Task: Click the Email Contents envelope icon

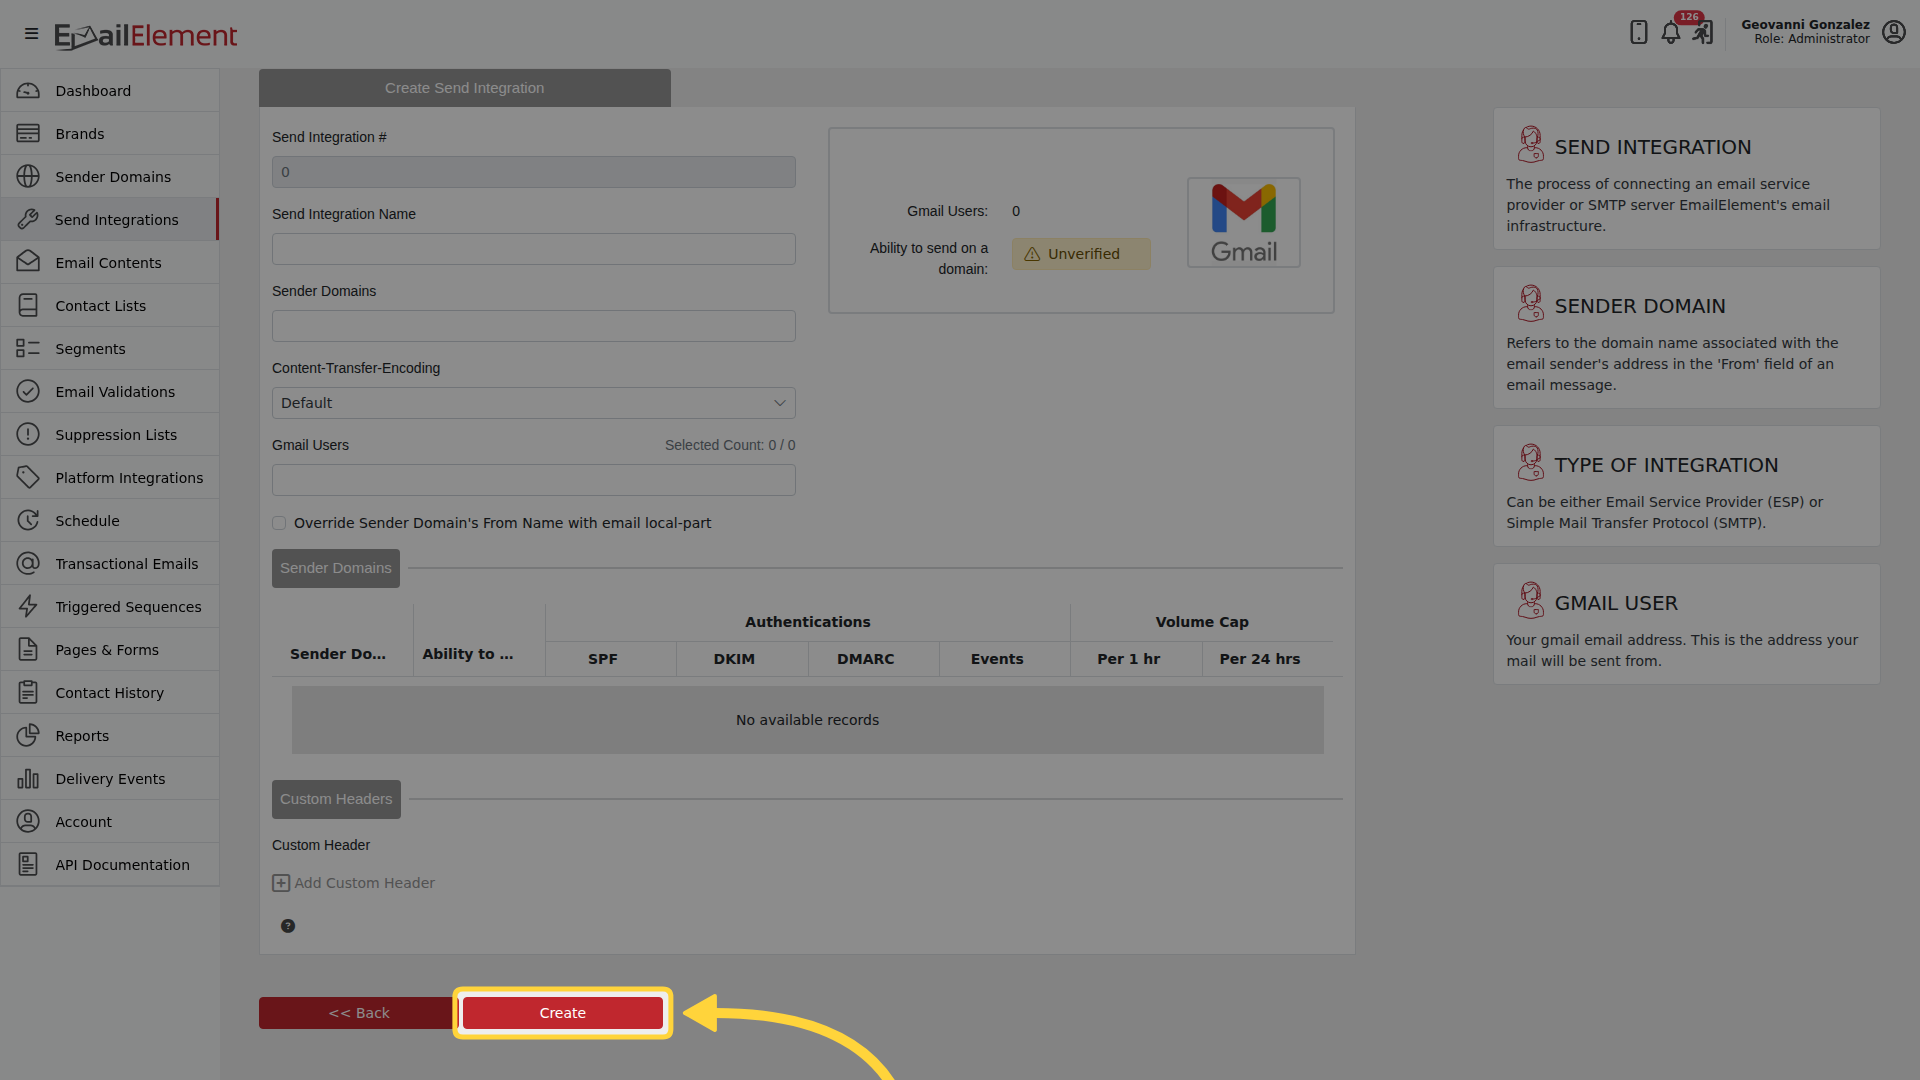Action: tap(28, 263)
